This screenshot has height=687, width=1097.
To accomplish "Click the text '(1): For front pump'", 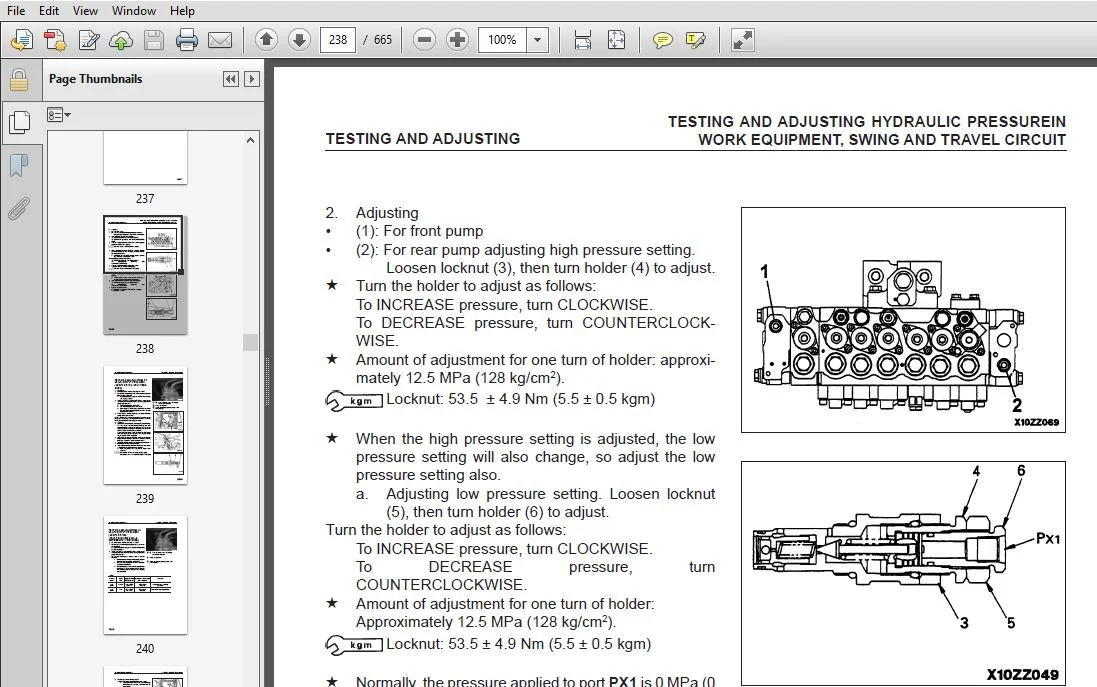I will [x=419, y=231].
